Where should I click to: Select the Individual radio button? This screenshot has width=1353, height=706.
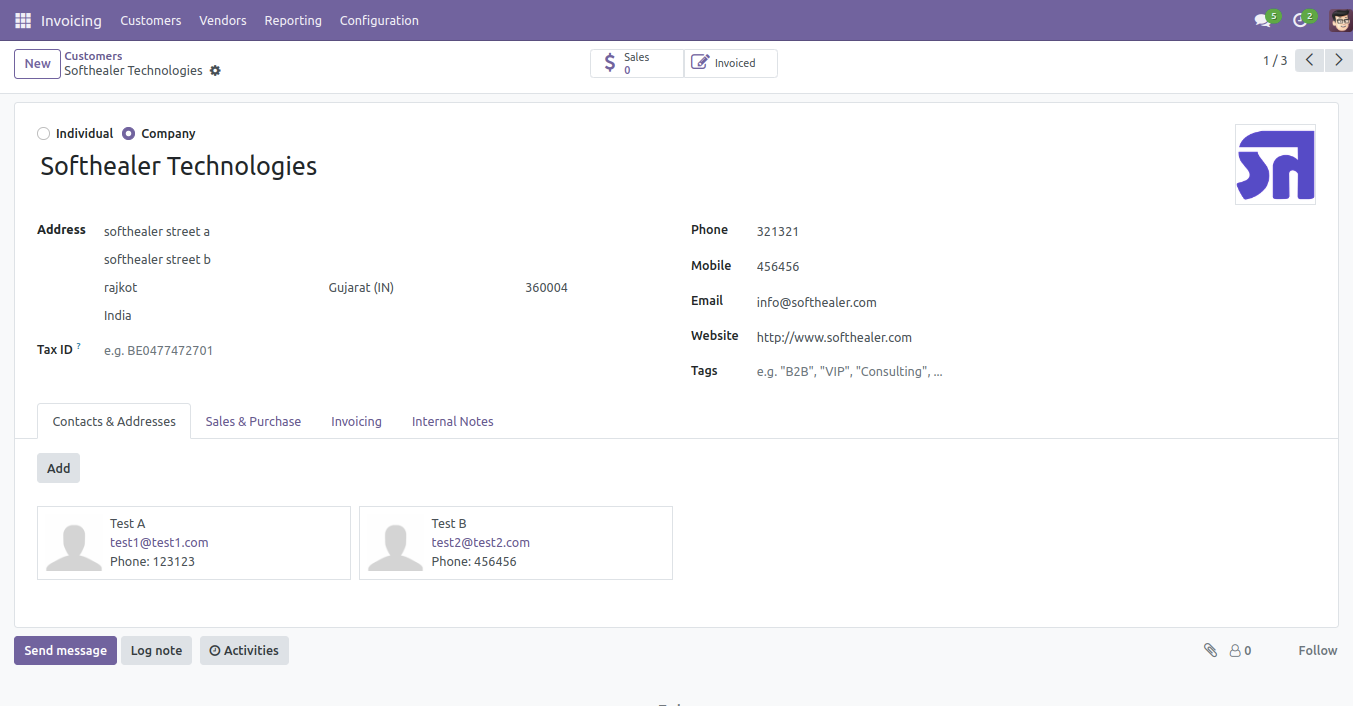43,133
